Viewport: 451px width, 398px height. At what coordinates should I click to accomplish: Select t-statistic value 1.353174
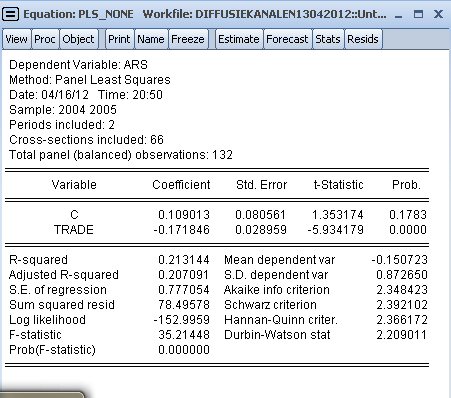tap(337, 215)
